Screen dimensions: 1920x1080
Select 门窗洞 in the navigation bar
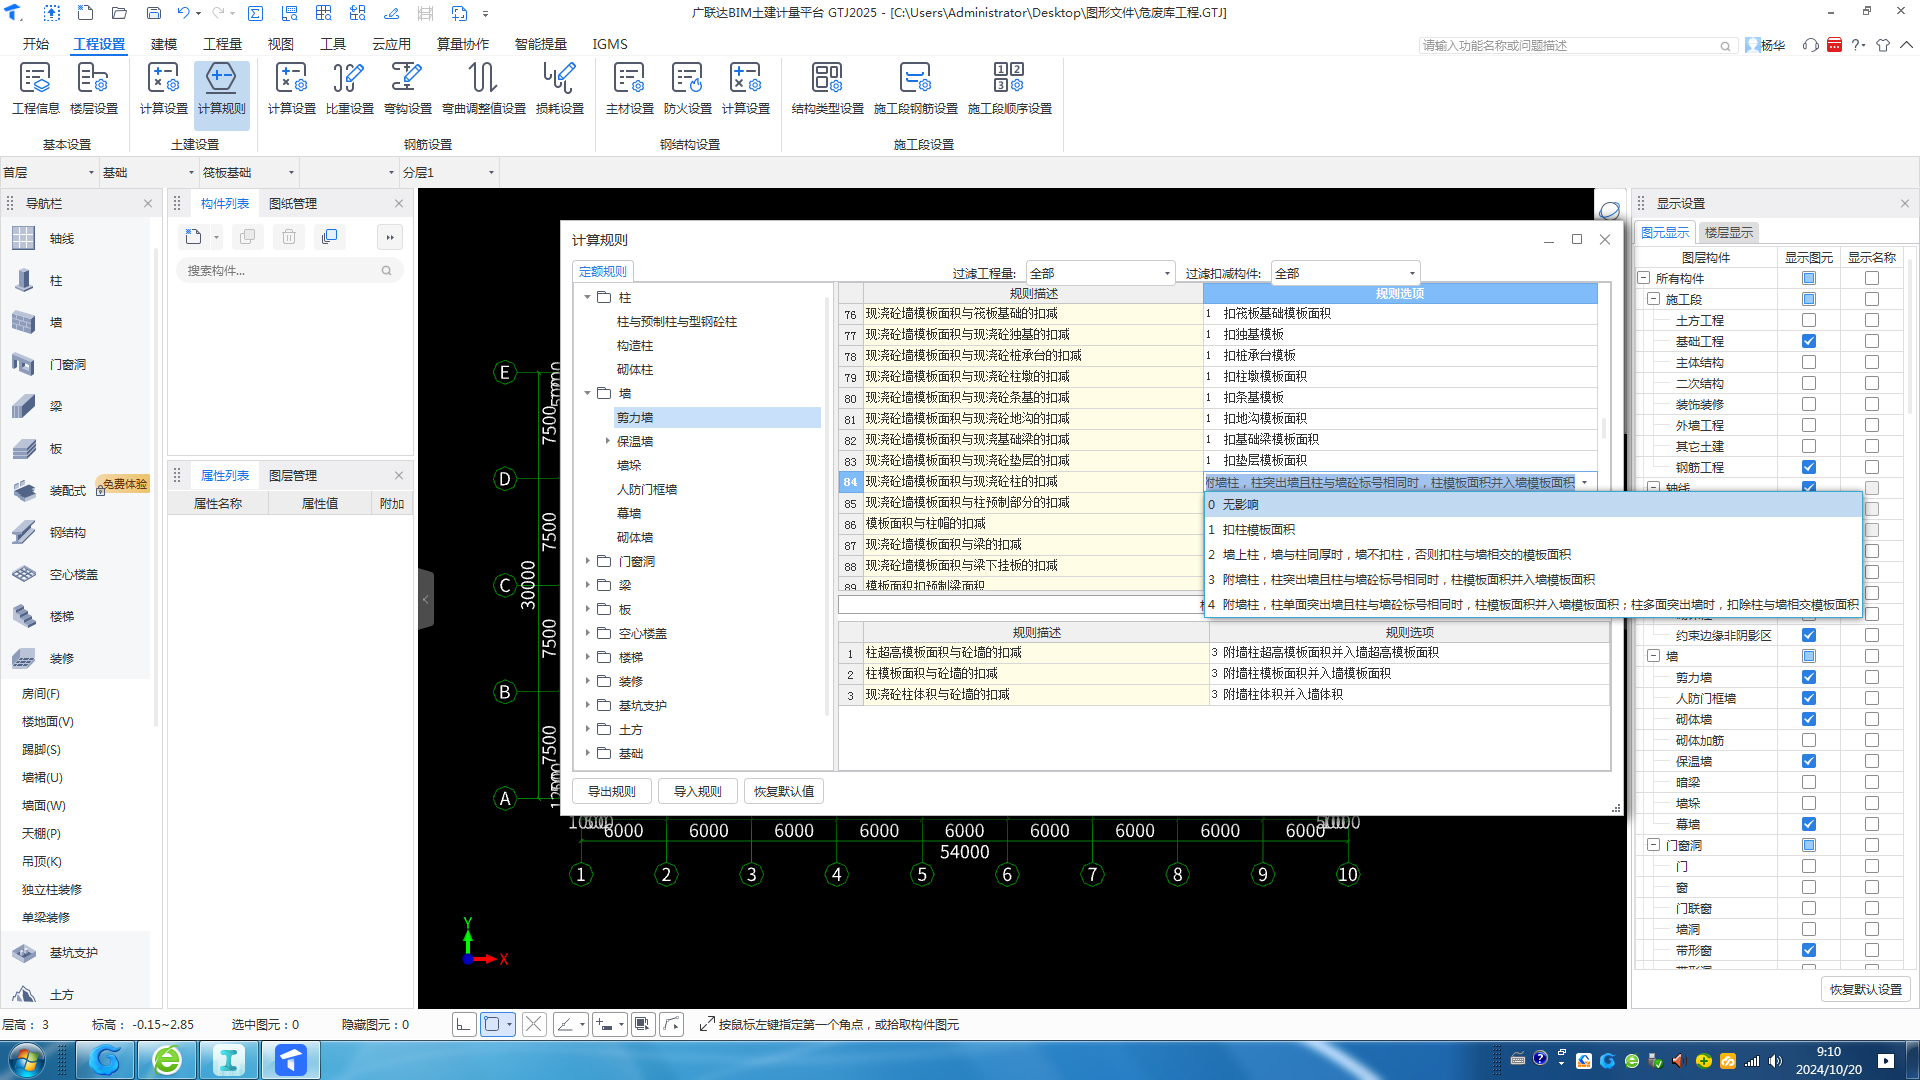[67, 364]
